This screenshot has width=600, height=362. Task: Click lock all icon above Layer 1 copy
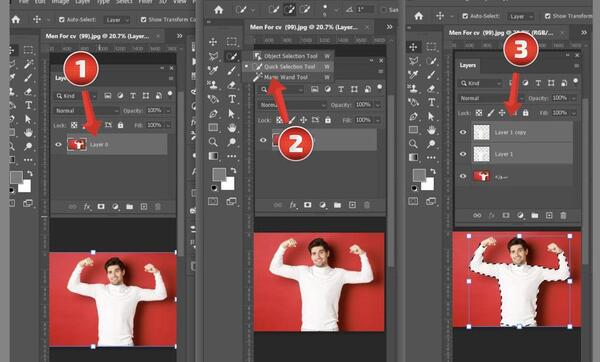pyautogui.click(x=525, y=113)
